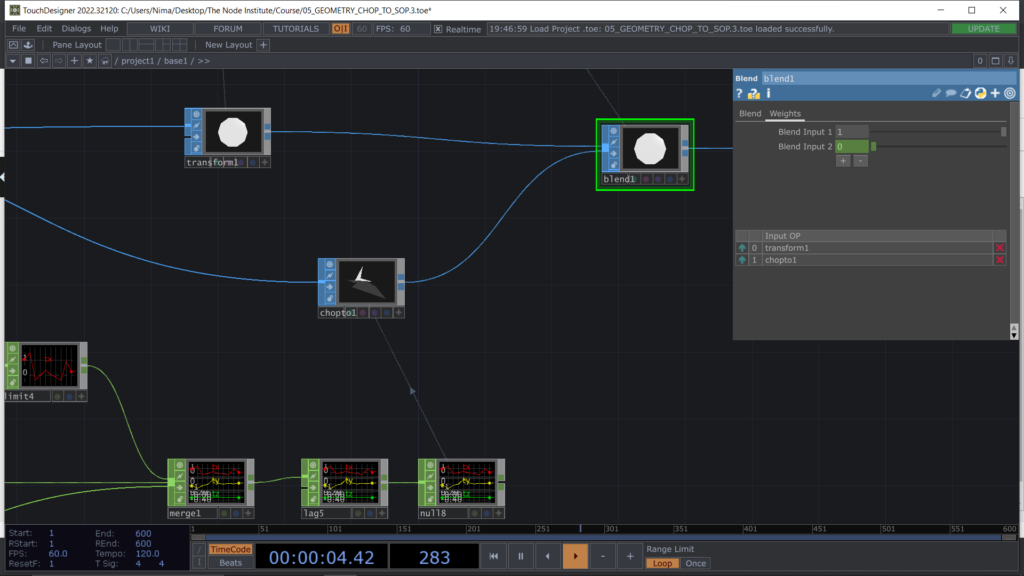This screenshot has height=576, width=1024.
Task: Remove a blend weight with the - button
Action: [861, 161]
